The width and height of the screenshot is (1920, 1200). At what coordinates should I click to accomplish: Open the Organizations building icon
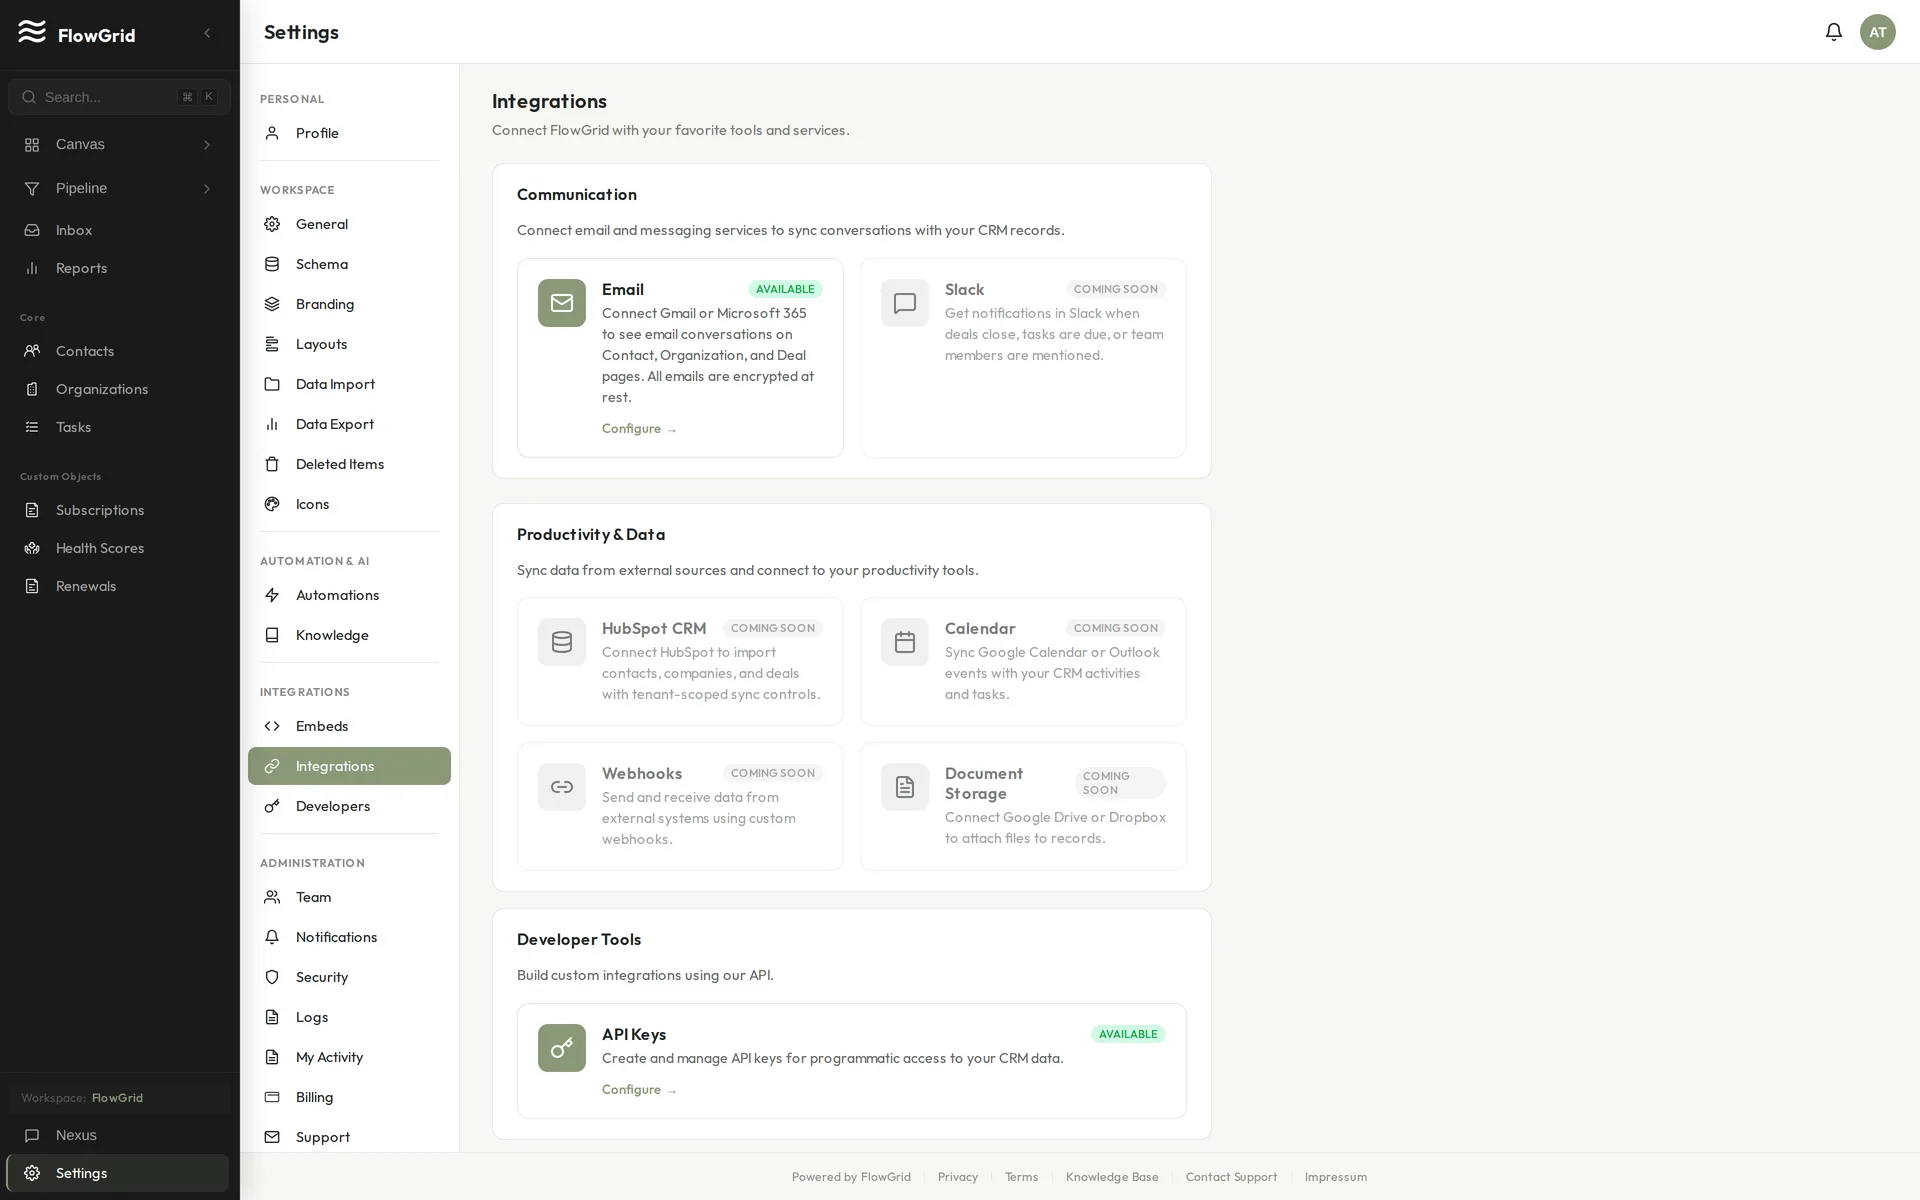point(32,389)
